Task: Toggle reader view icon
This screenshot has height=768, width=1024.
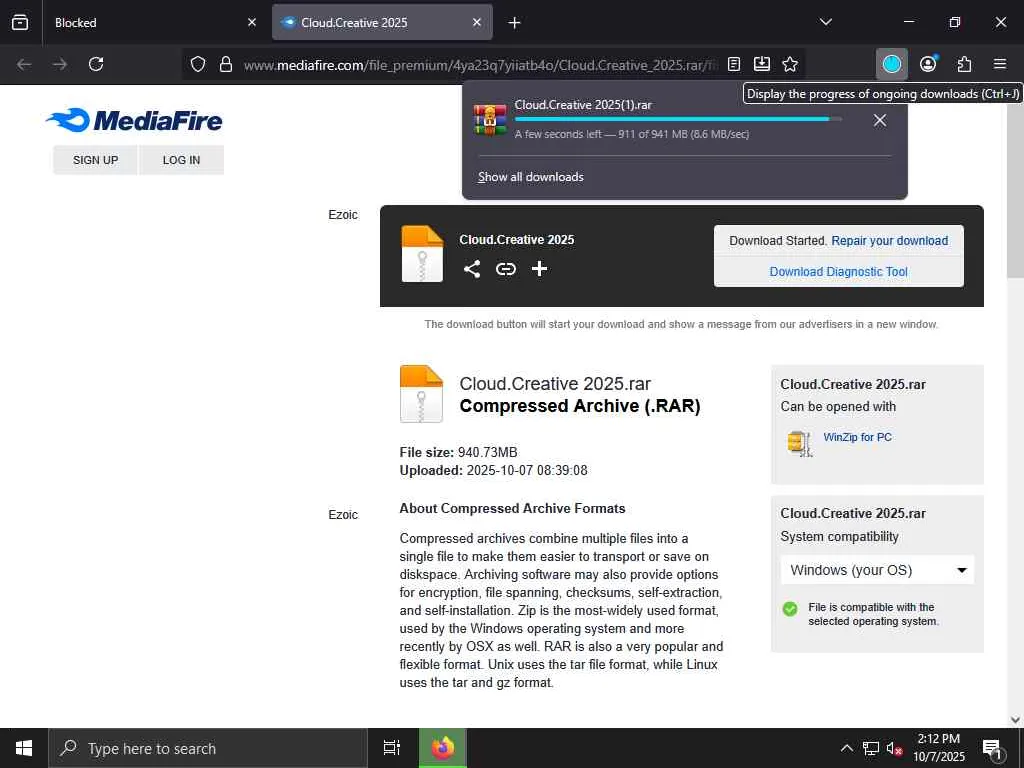Action: tap(734, 64)
